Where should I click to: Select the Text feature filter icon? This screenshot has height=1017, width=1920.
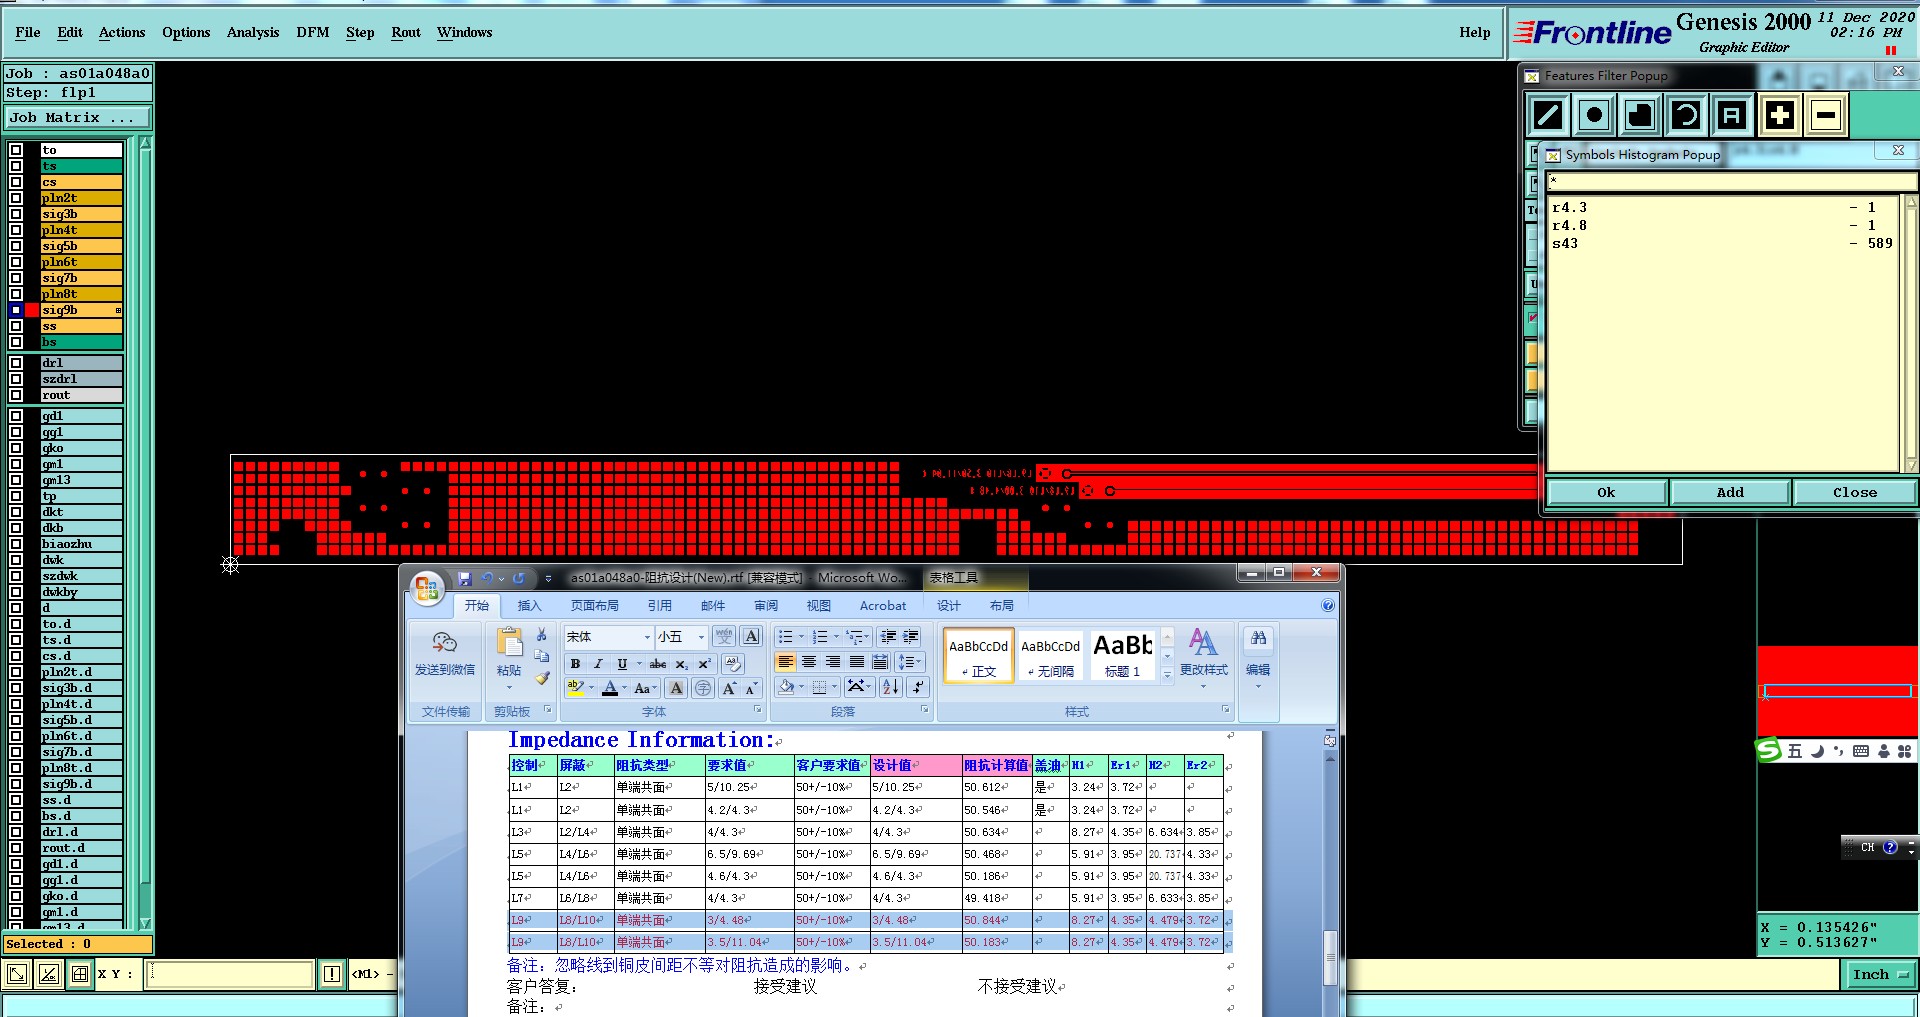(1732, 115)
